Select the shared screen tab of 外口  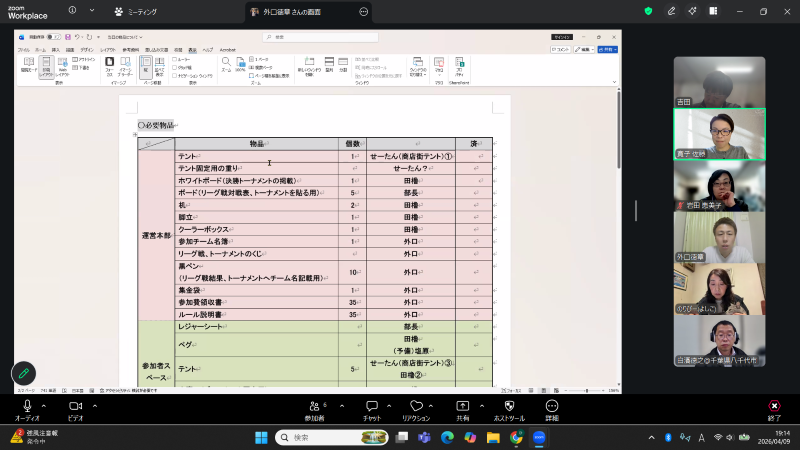(300, 11)
